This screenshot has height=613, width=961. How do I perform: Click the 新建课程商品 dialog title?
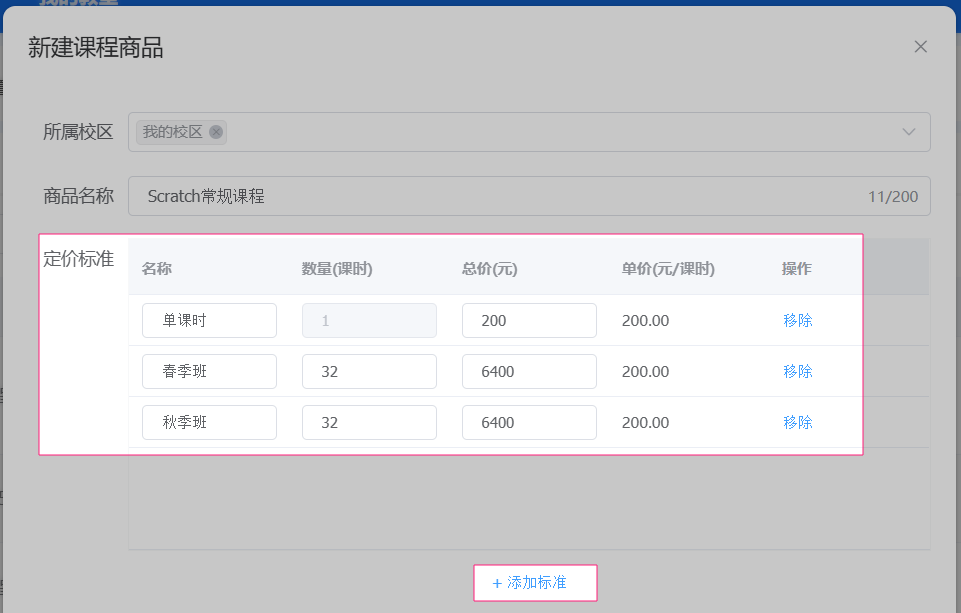96,48
